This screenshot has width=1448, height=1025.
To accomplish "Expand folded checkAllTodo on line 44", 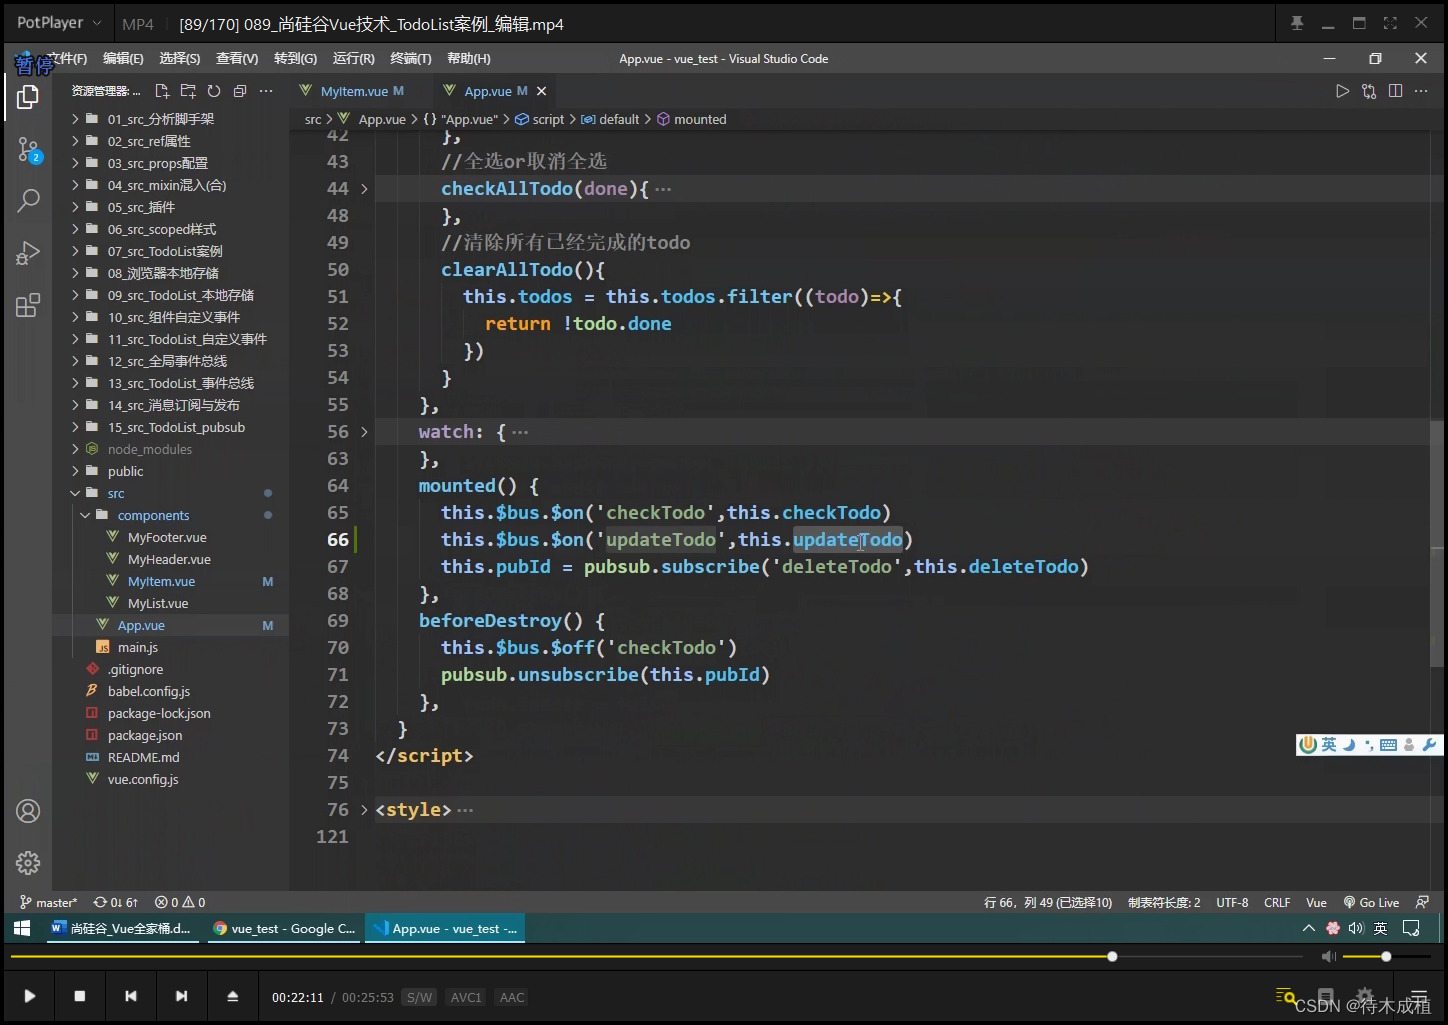I will coord(364,189).
